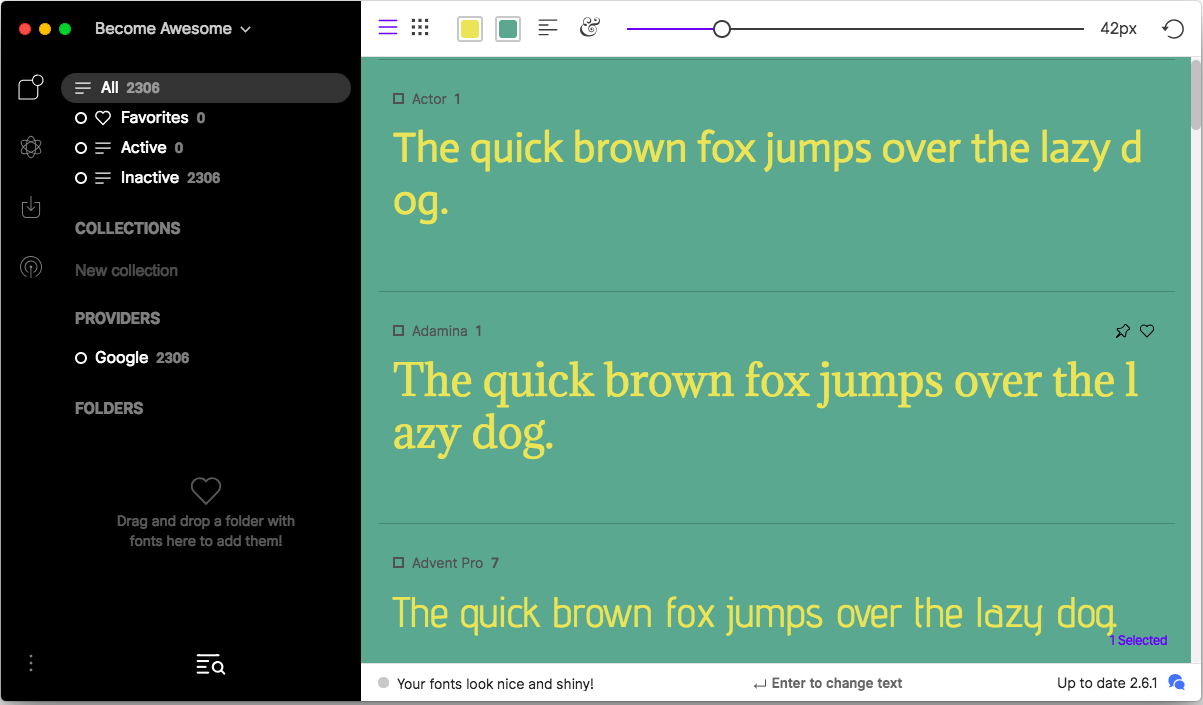Open the Become Awesome dropdown
Image resolution: width=1203 pixels, height=705 pixels.
point(172,29)
